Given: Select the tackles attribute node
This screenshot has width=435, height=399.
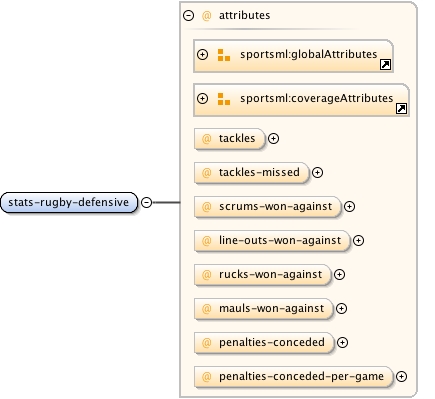Looking at the screenshot, I should tap(229, 138).
